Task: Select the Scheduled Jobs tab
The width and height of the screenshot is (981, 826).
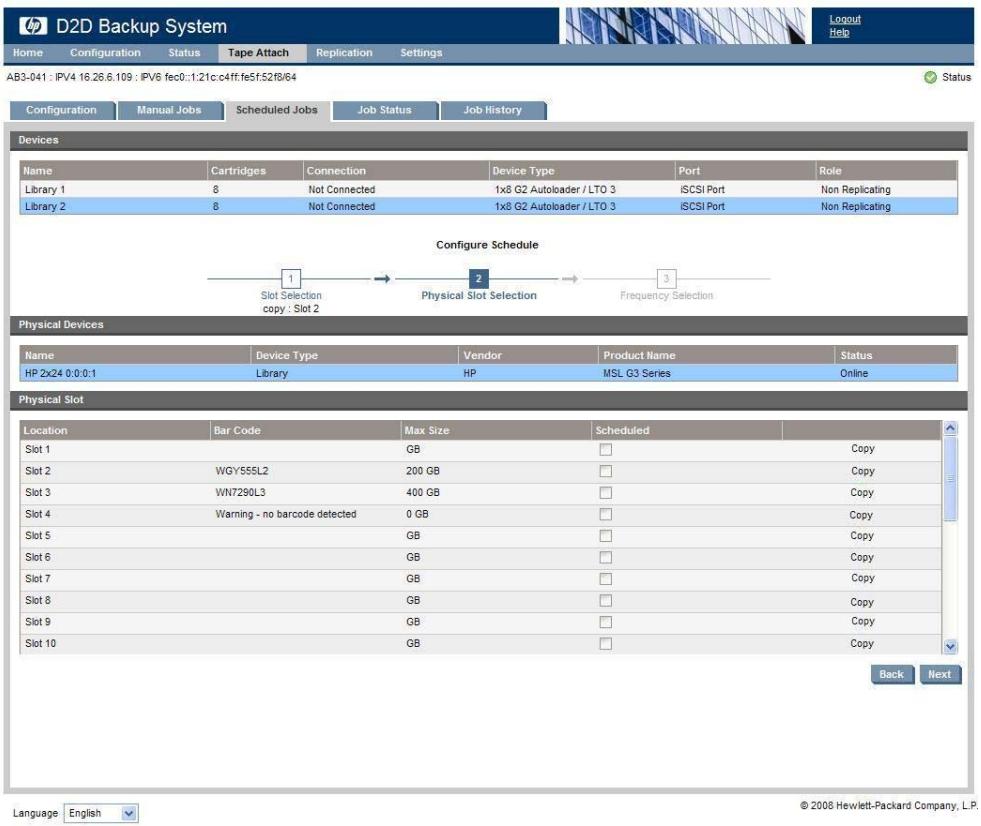Action: pyautogui.click(x=277, y=110)
